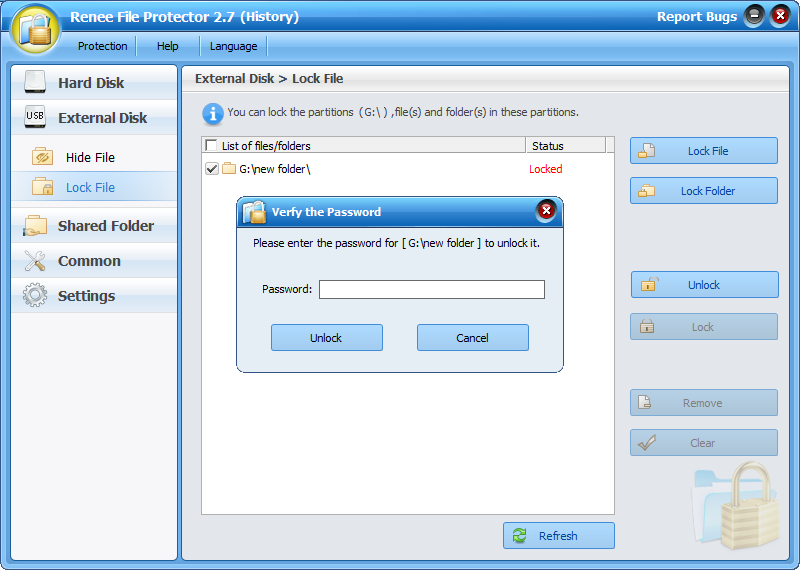Click the Report Bugs link
The height and width of the screenshot is (570, 800).
coord(696,17)
